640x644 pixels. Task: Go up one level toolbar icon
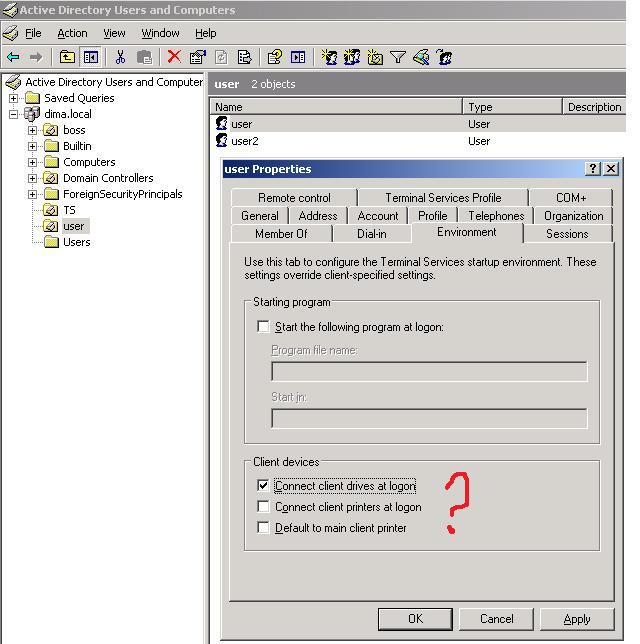[x=67, y=57]
